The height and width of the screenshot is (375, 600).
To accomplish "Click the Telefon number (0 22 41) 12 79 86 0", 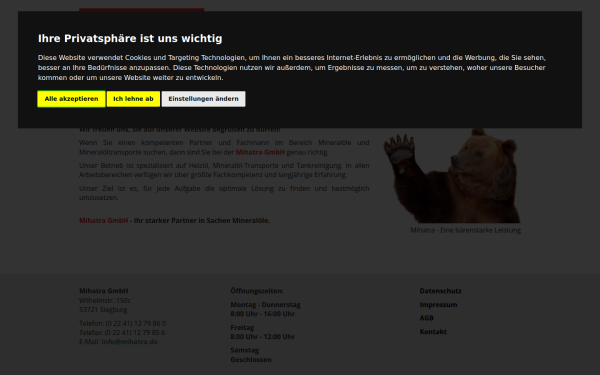I will click(136, 323).
